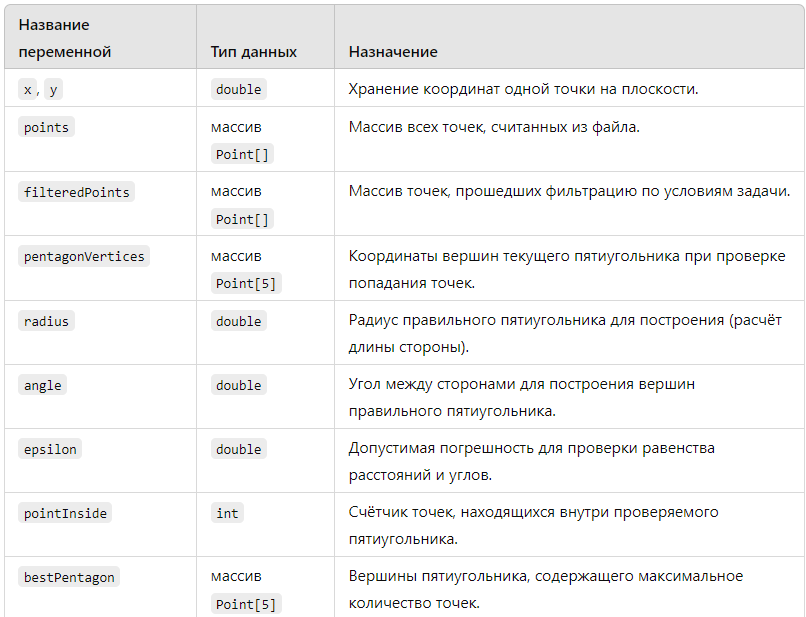Click the 'filteredPoints' variable name
This screenshot has height=617, width=806.
click(77, 192)
